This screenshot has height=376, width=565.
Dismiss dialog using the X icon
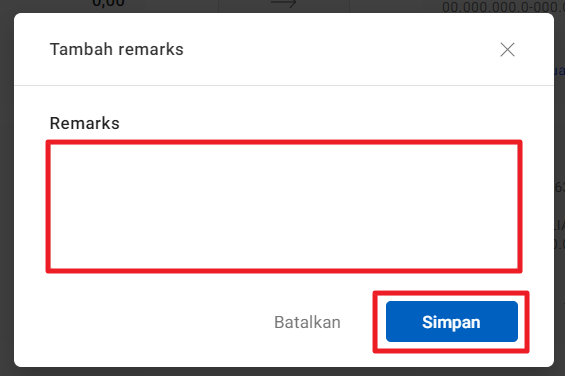pyautogui.click(x=507, y=49)
